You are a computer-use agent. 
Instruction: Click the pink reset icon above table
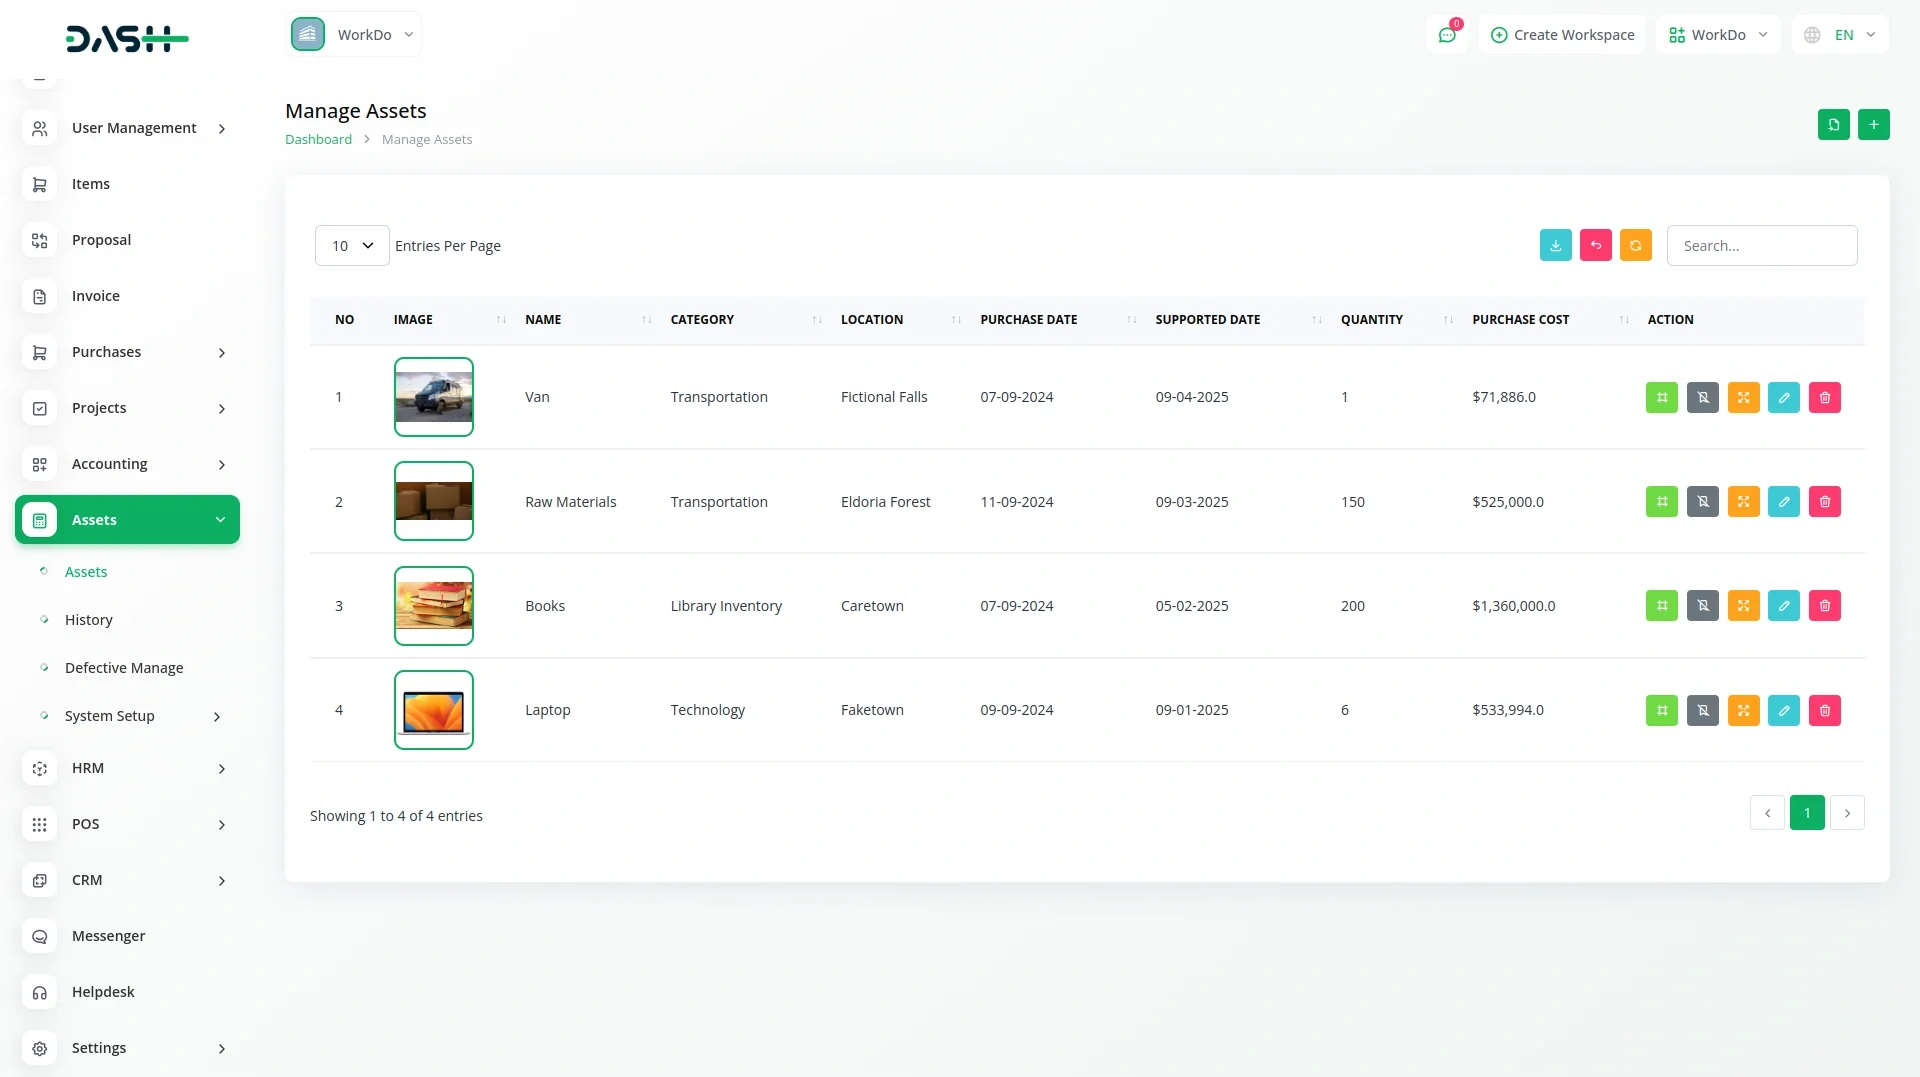tap(1595, 246)
